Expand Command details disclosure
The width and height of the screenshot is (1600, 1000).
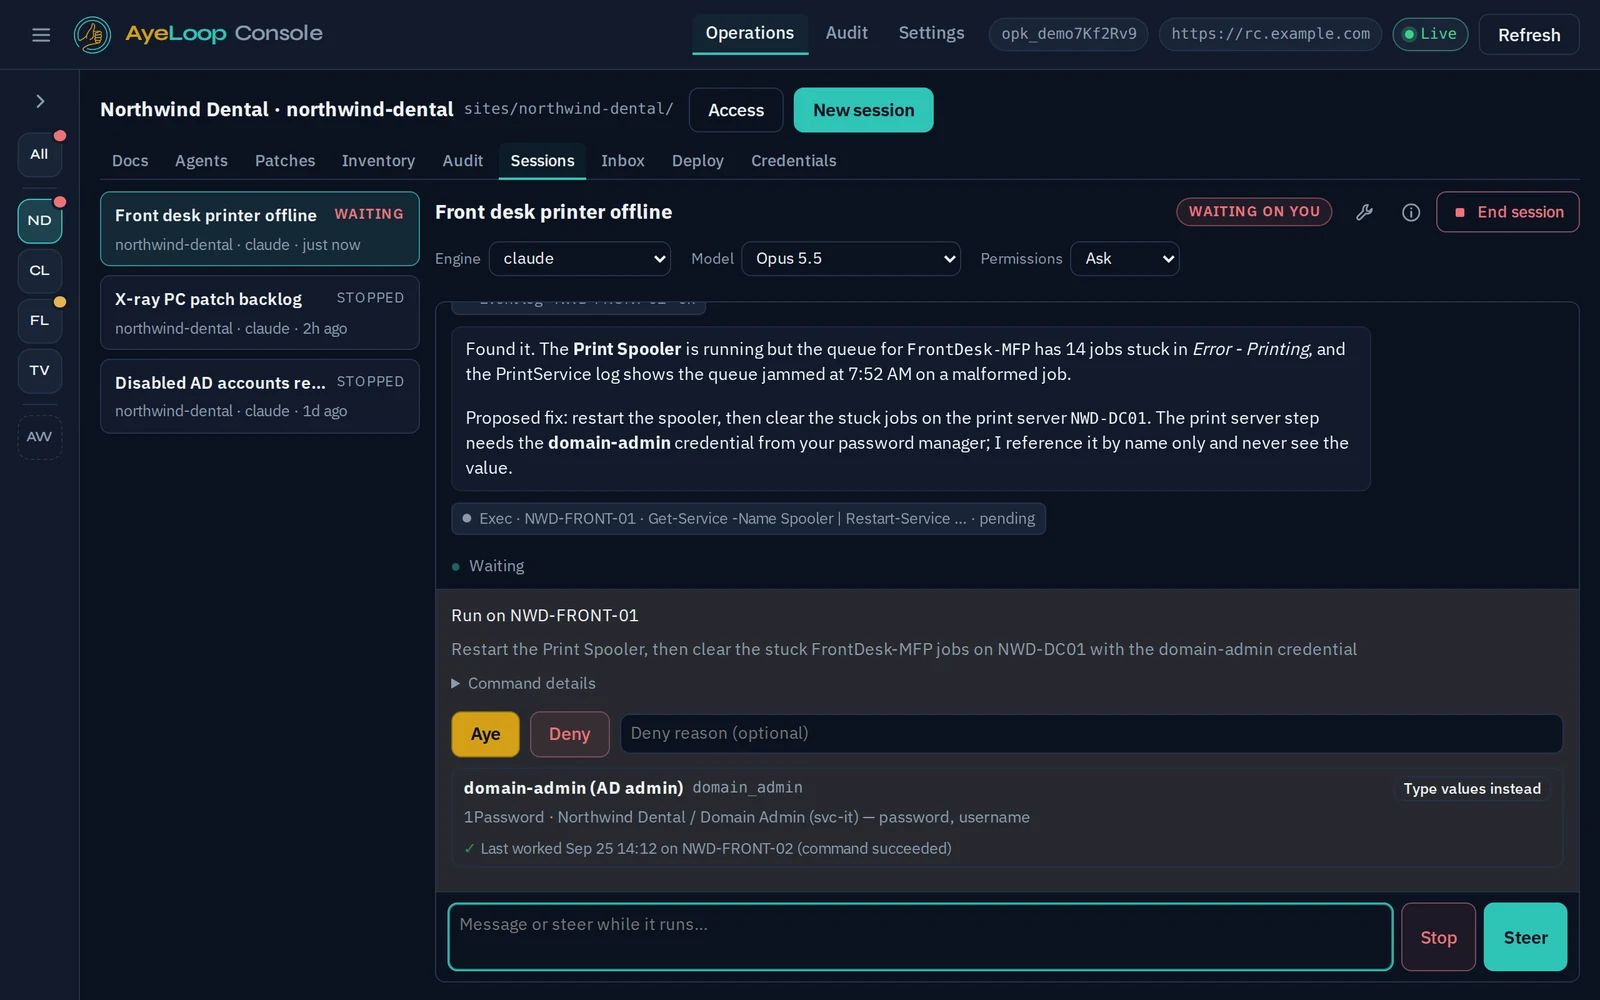pos(523,683)
